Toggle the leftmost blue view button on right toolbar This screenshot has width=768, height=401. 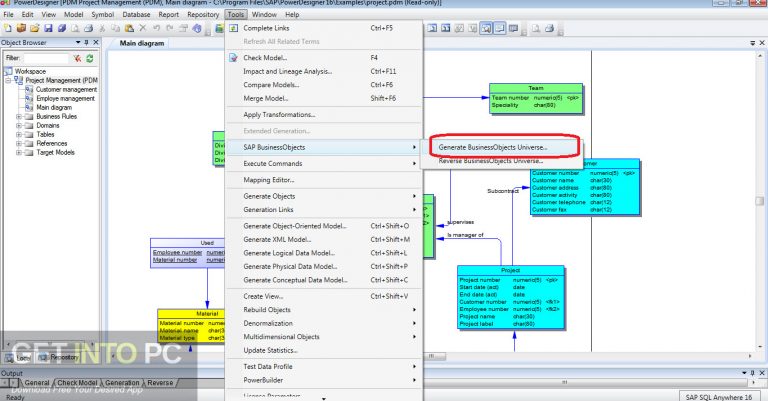coord(432,28)
